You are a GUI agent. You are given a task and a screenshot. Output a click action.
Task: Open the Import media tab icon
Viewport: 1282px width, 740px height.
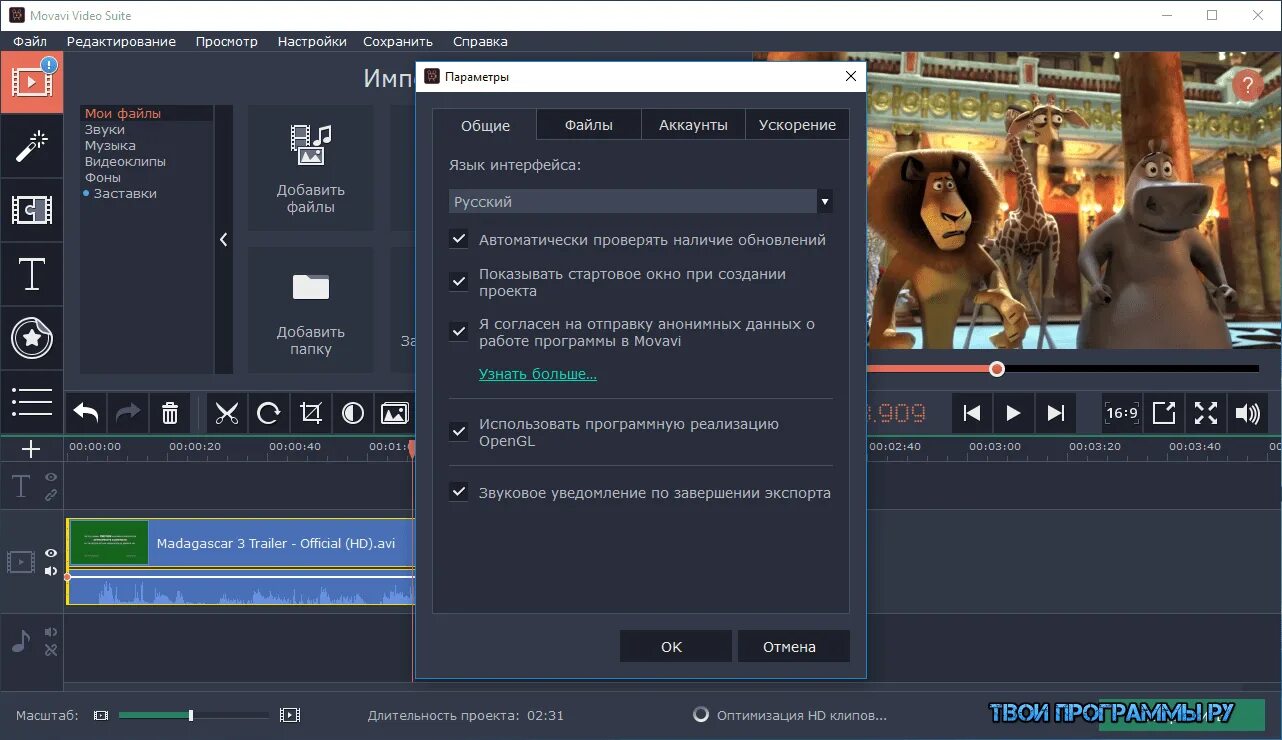tap(32, 82)
